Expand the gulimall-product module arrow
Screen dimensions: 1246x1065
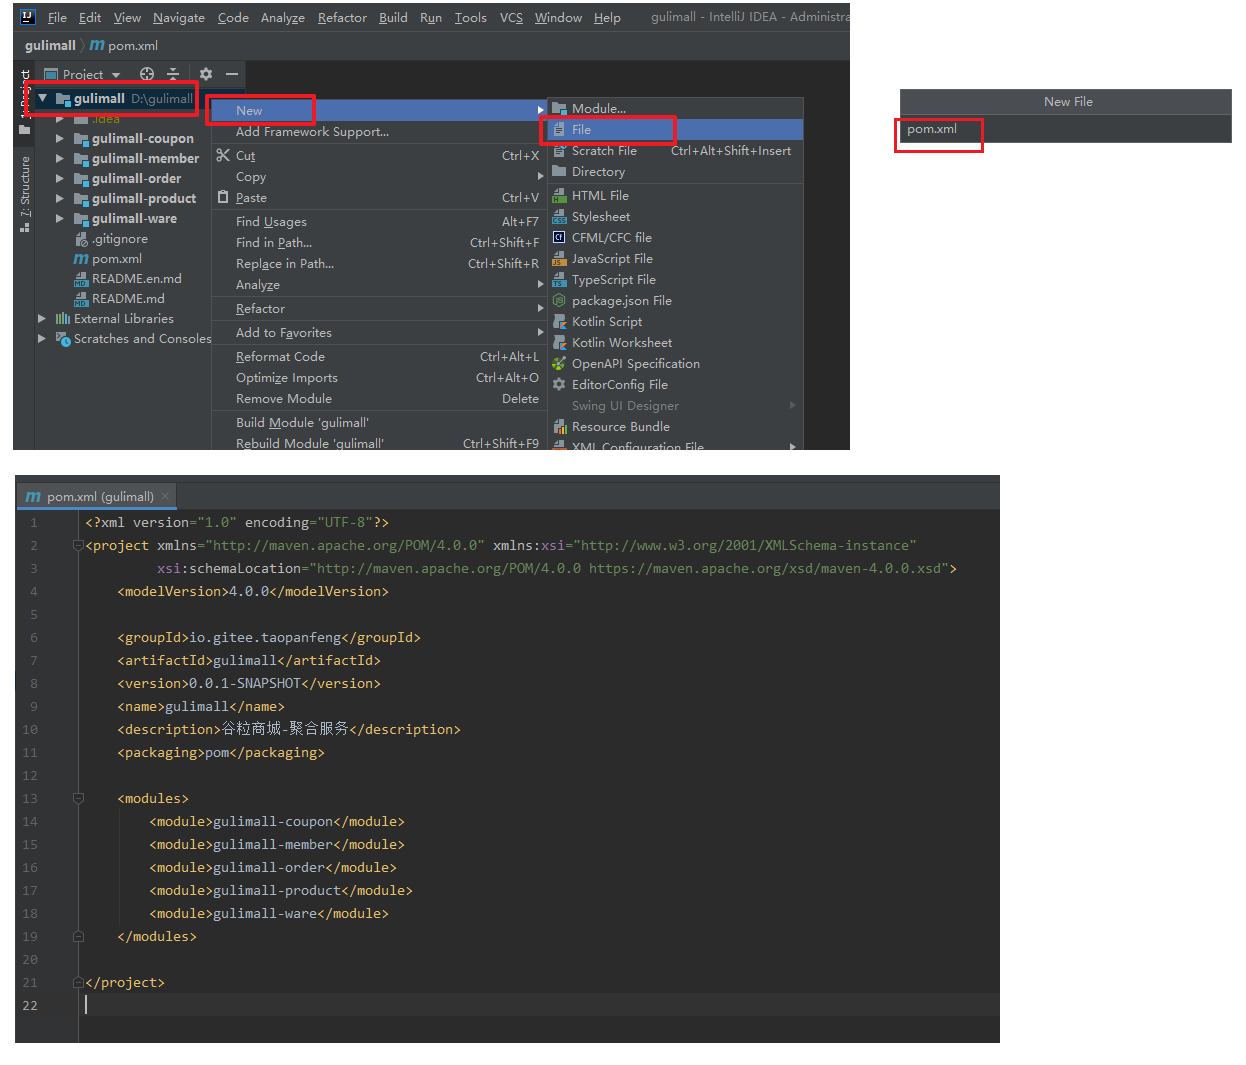point(60,199)
